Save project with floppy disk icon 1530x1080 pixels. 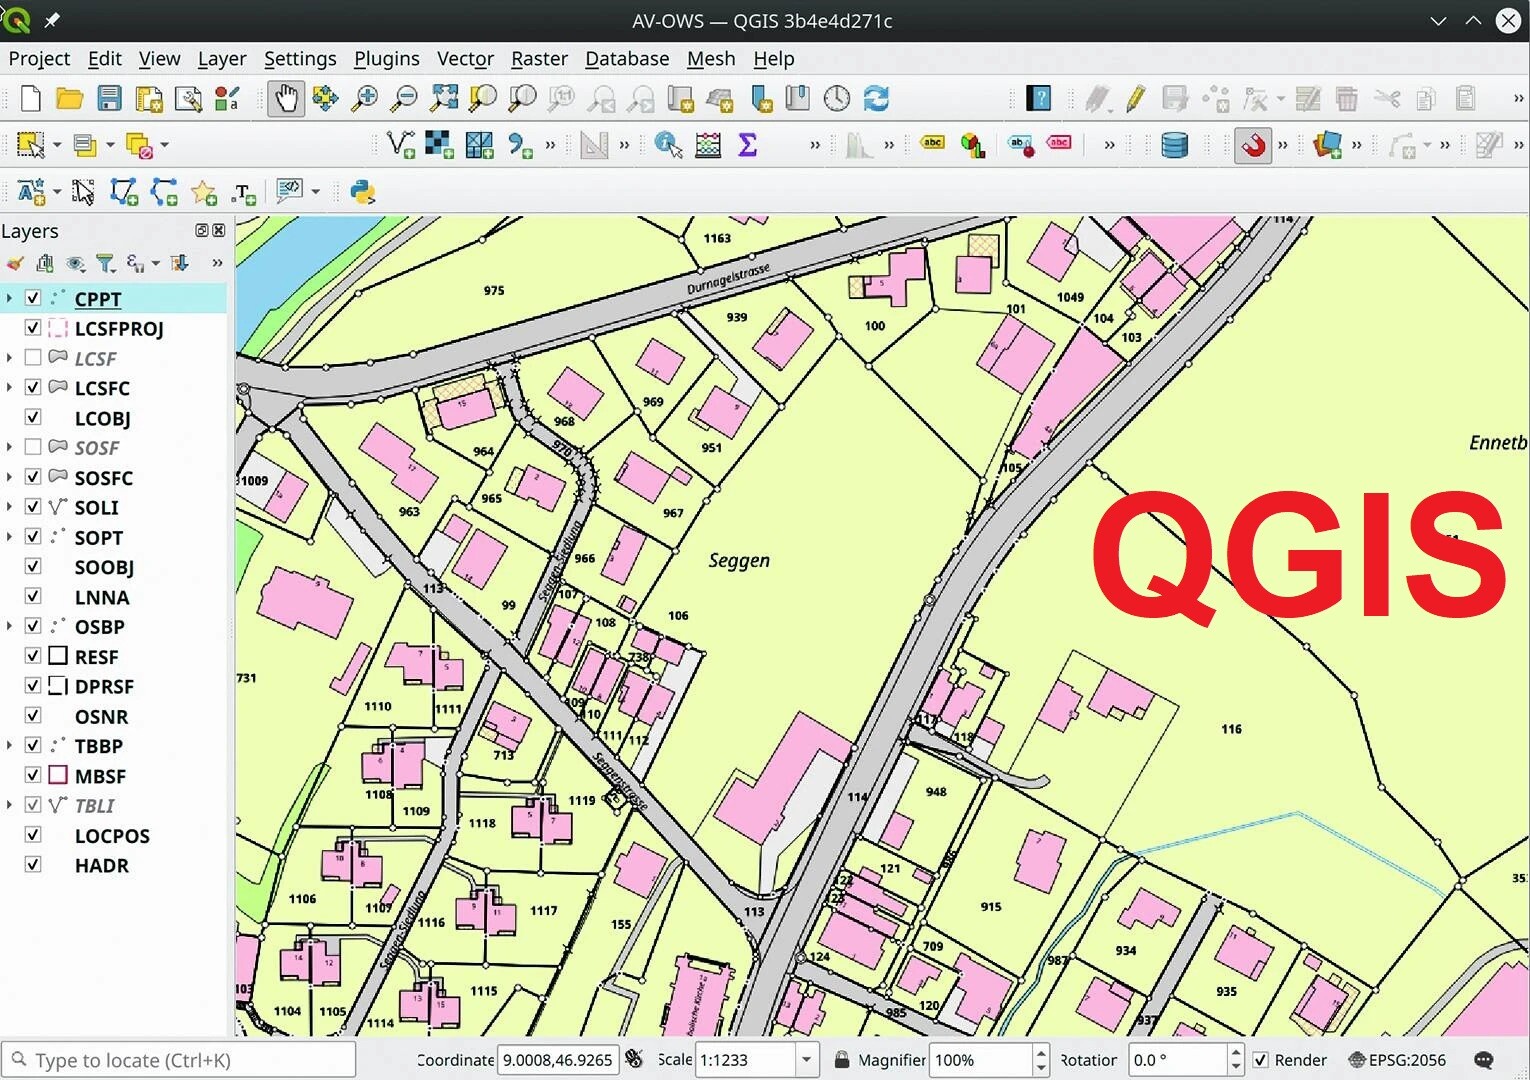point(109,98)
